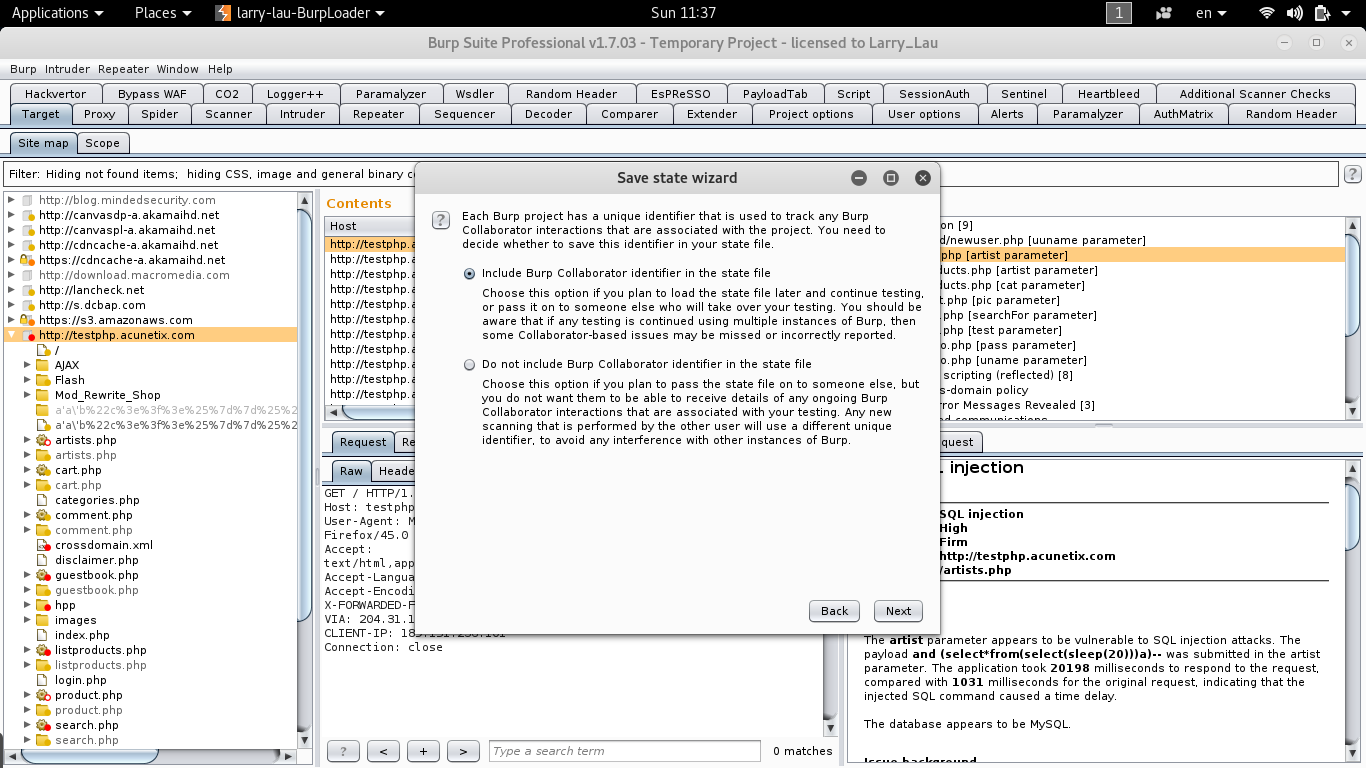The image size is (1366, 768).
Task: Switch to the Repeater tab
Action: 378,114
